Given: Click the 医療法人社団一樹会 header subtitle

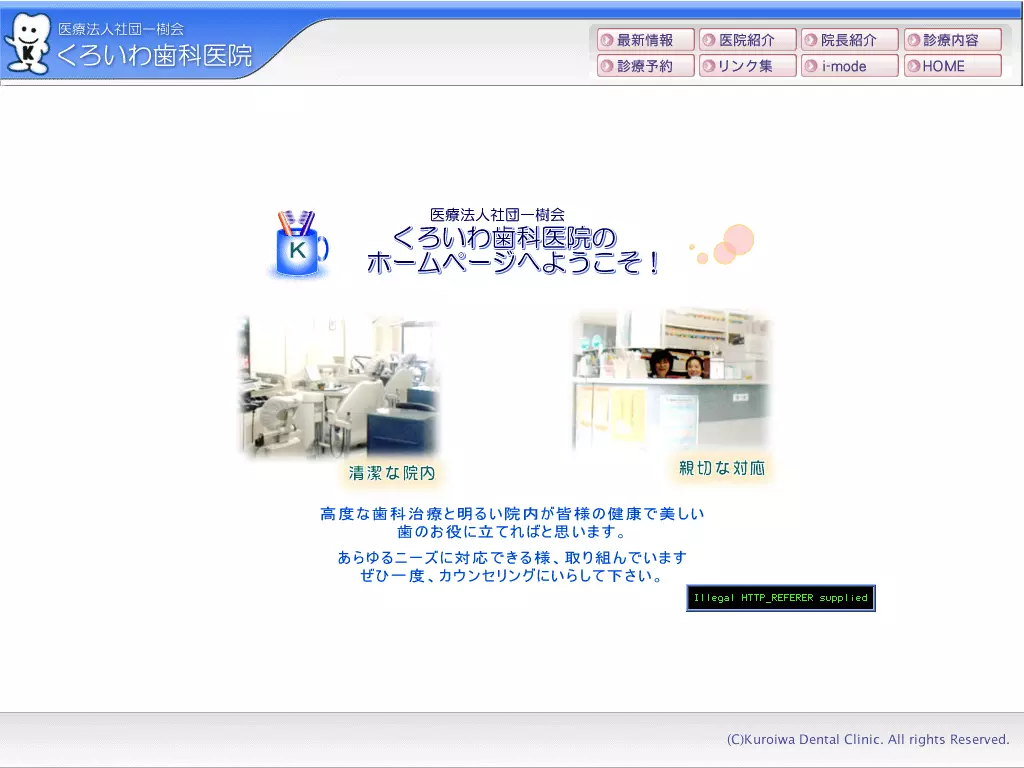Looking at the screenshot, I should click(x=121, y=29).
